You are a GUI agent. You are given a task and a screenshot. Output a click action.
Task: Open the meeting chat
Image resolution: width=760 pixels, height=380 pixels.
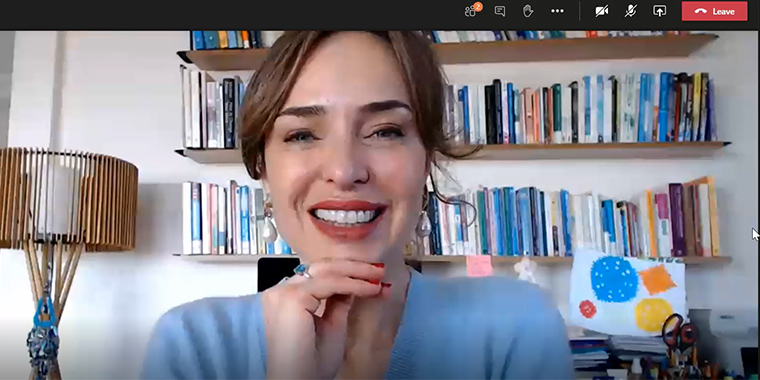[500, 11]
